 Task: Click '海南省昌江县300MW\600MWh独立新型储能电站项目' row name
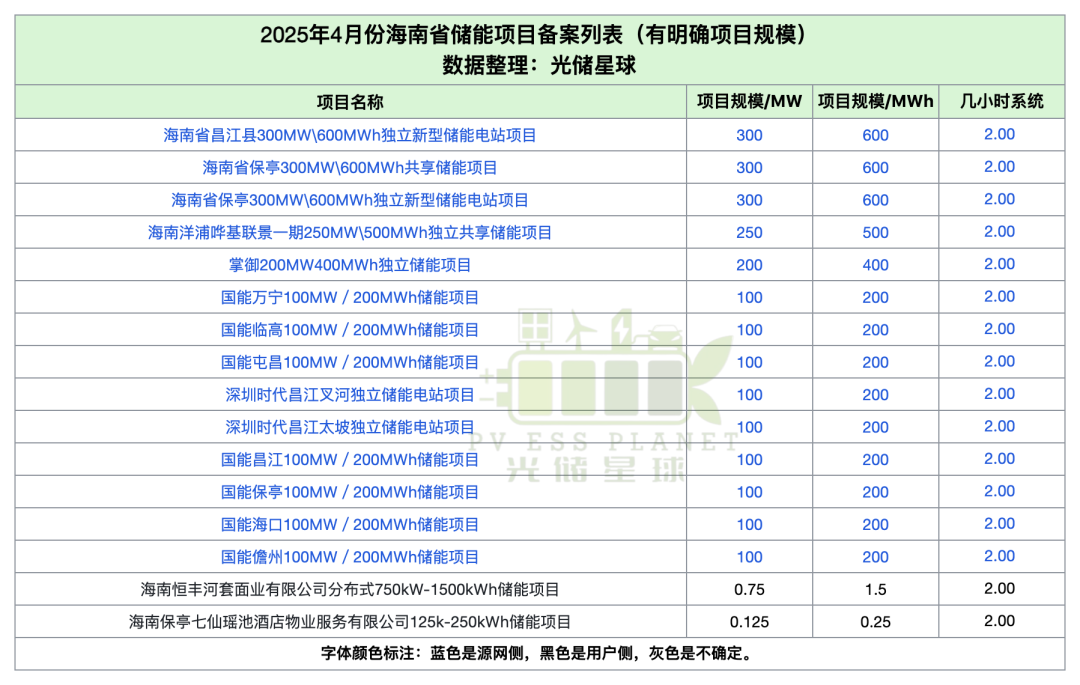tap(350, 135)
